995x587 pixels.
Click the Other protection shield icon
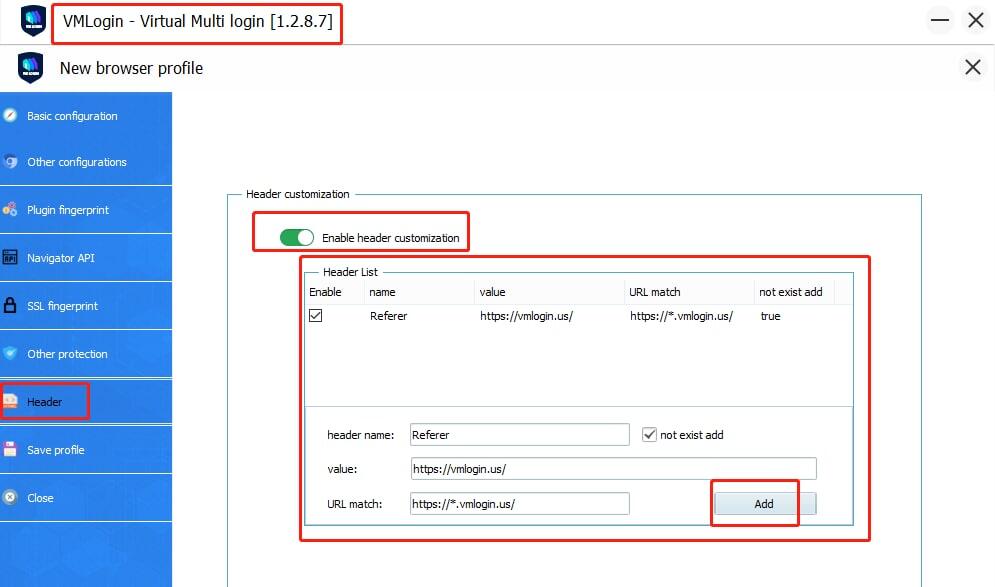click(x=10, y=354)
